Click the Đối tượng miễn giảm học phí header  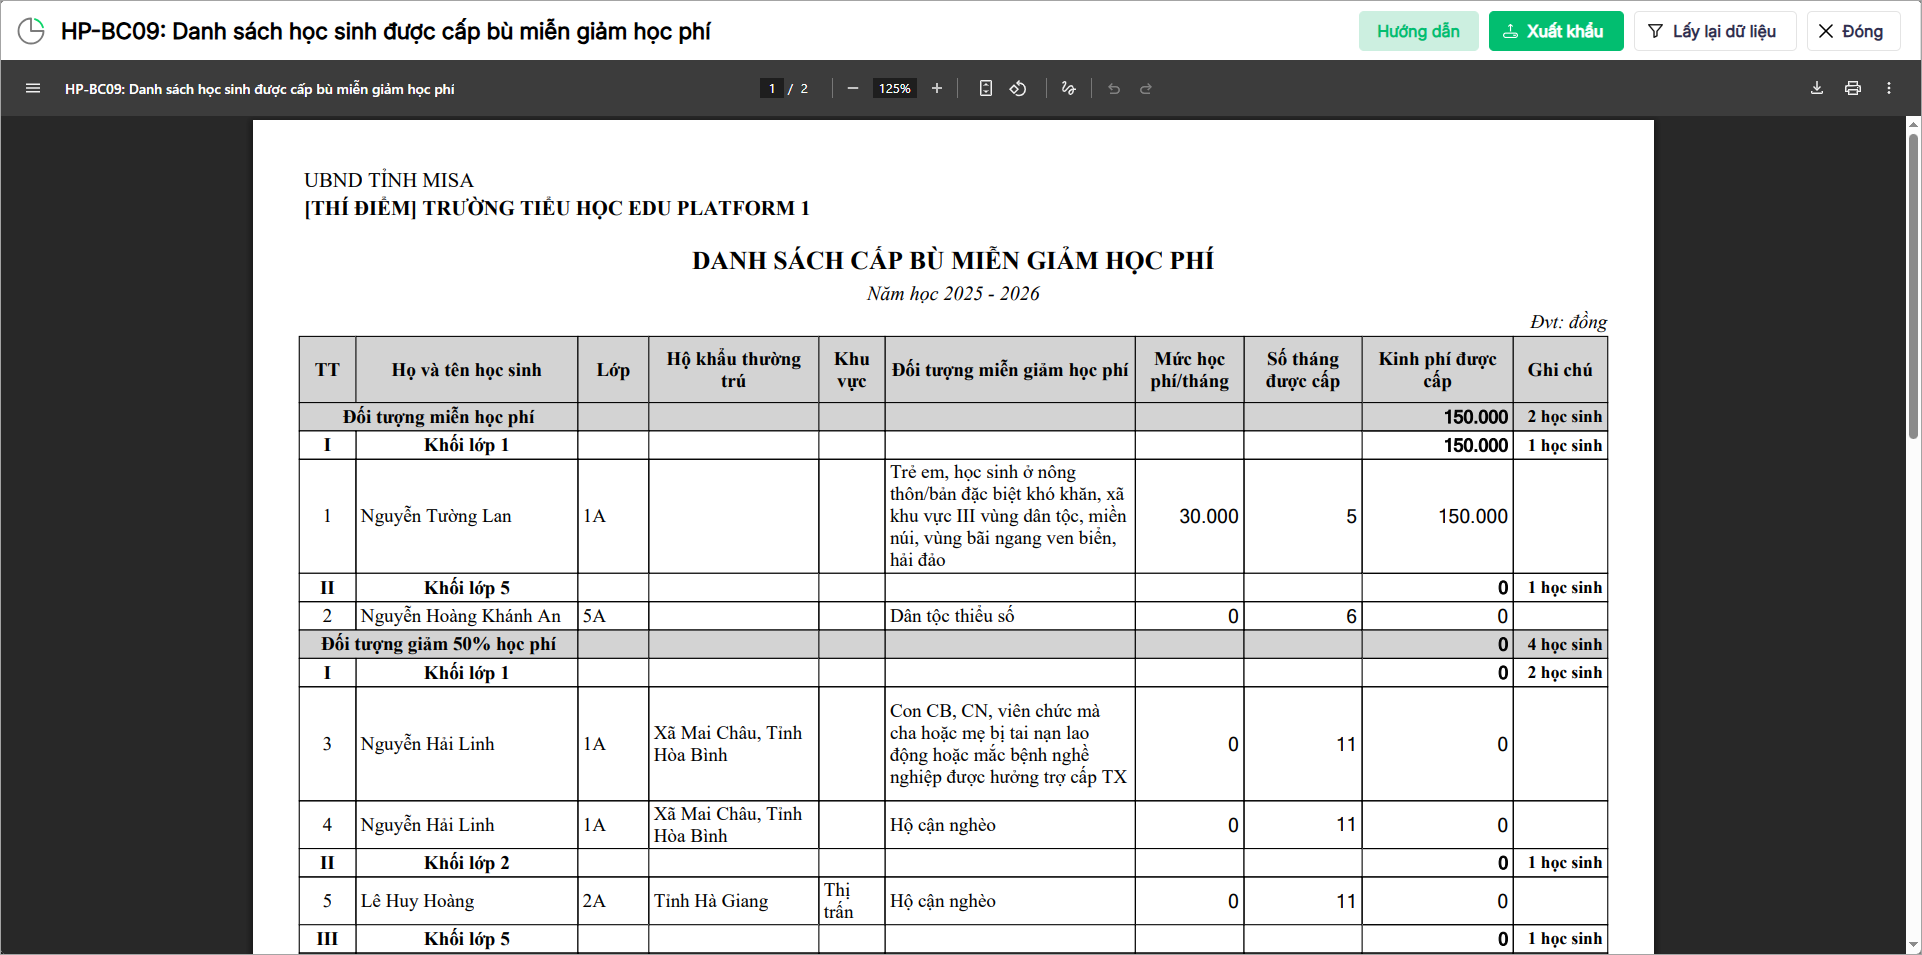point(1010,370)
